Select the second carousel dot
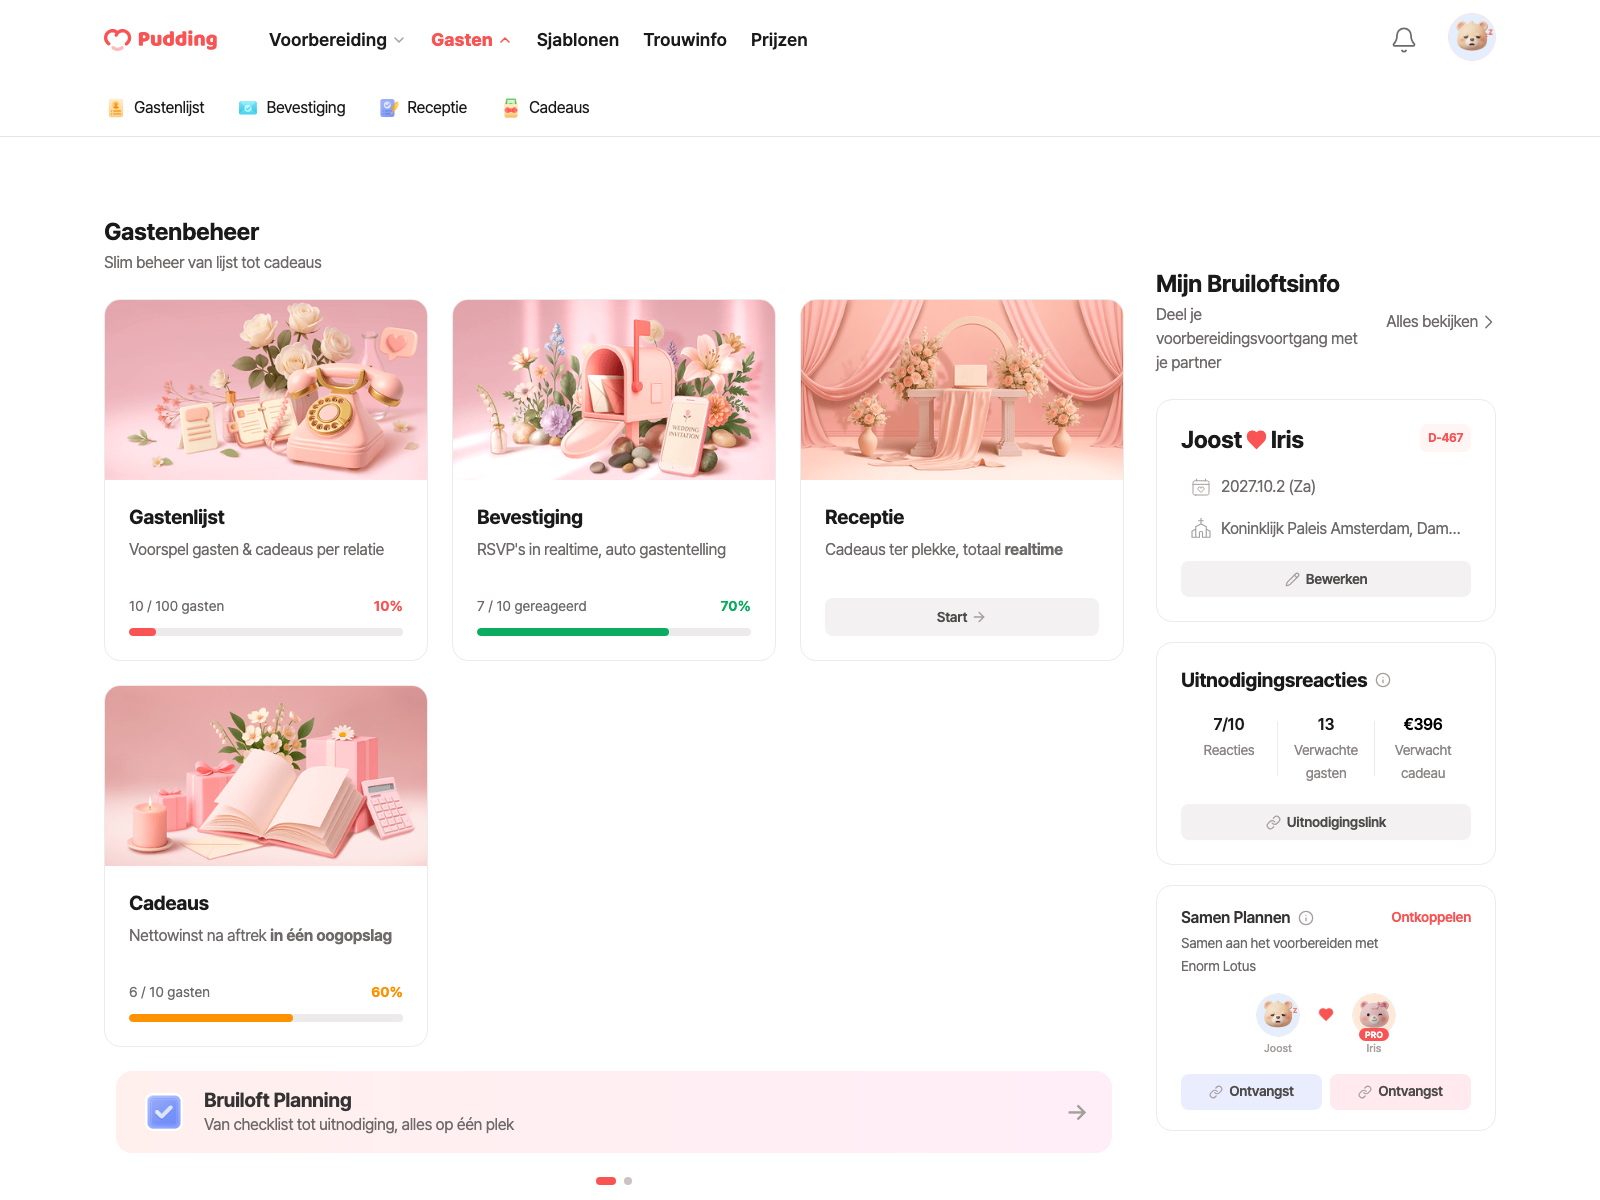This screenshot has width=1600, height=1200. [628, 1181]
